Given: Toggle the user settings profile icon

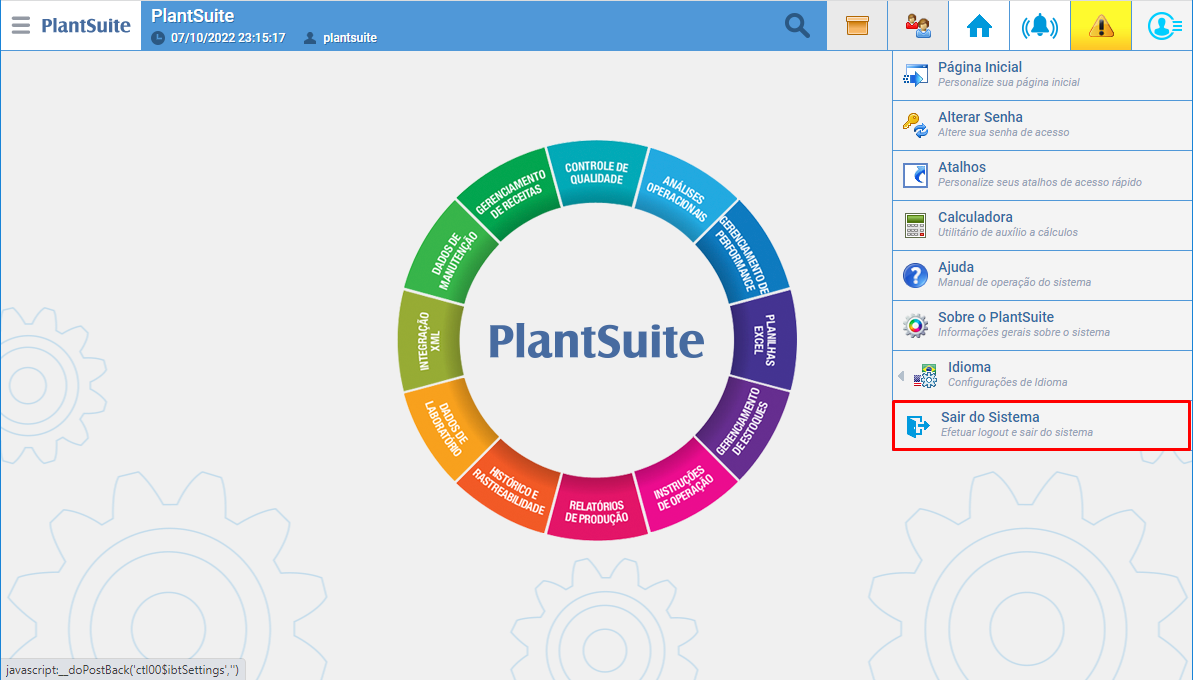Looking at the screenshot, I should tap(1163, 26).
